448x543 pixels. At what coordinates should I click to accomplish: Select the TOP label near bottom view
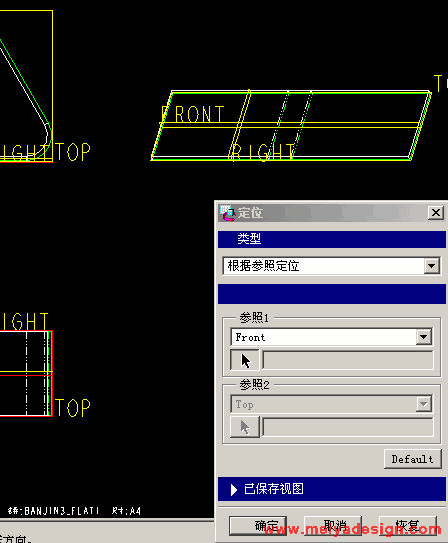73,408
